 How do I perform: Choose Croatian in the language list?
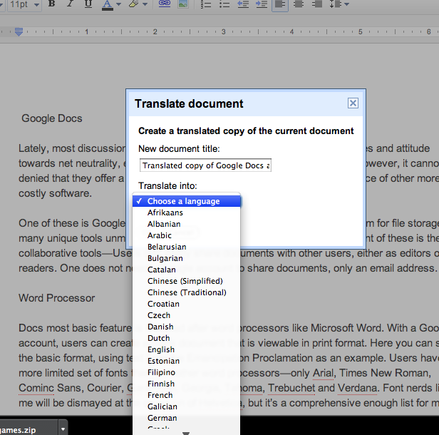(x=187, y=304)
